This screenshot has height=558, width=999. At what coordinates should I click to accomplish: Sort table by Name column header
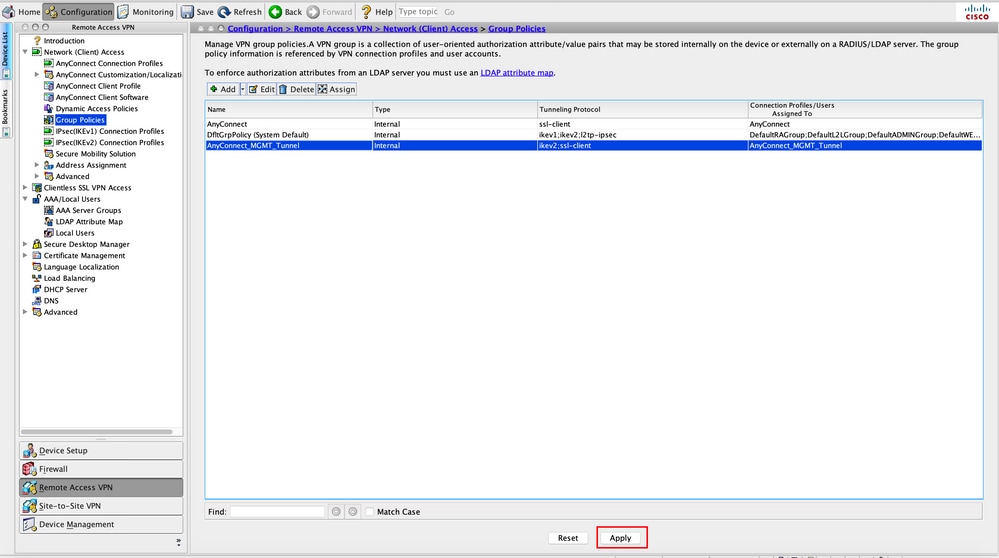[x=289, y=110]
